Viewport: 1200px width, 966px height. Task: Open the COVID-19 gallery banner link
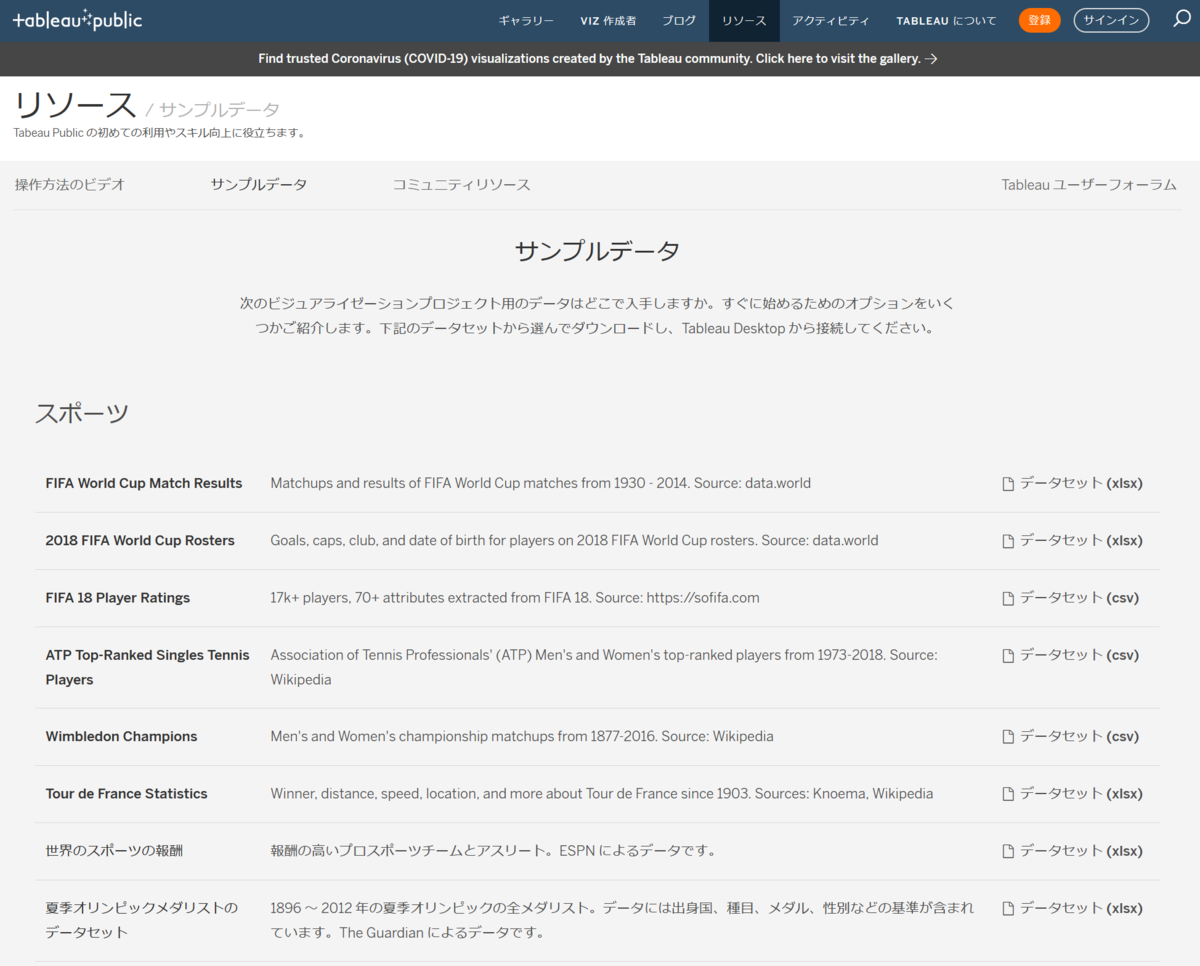pos(598,59)
